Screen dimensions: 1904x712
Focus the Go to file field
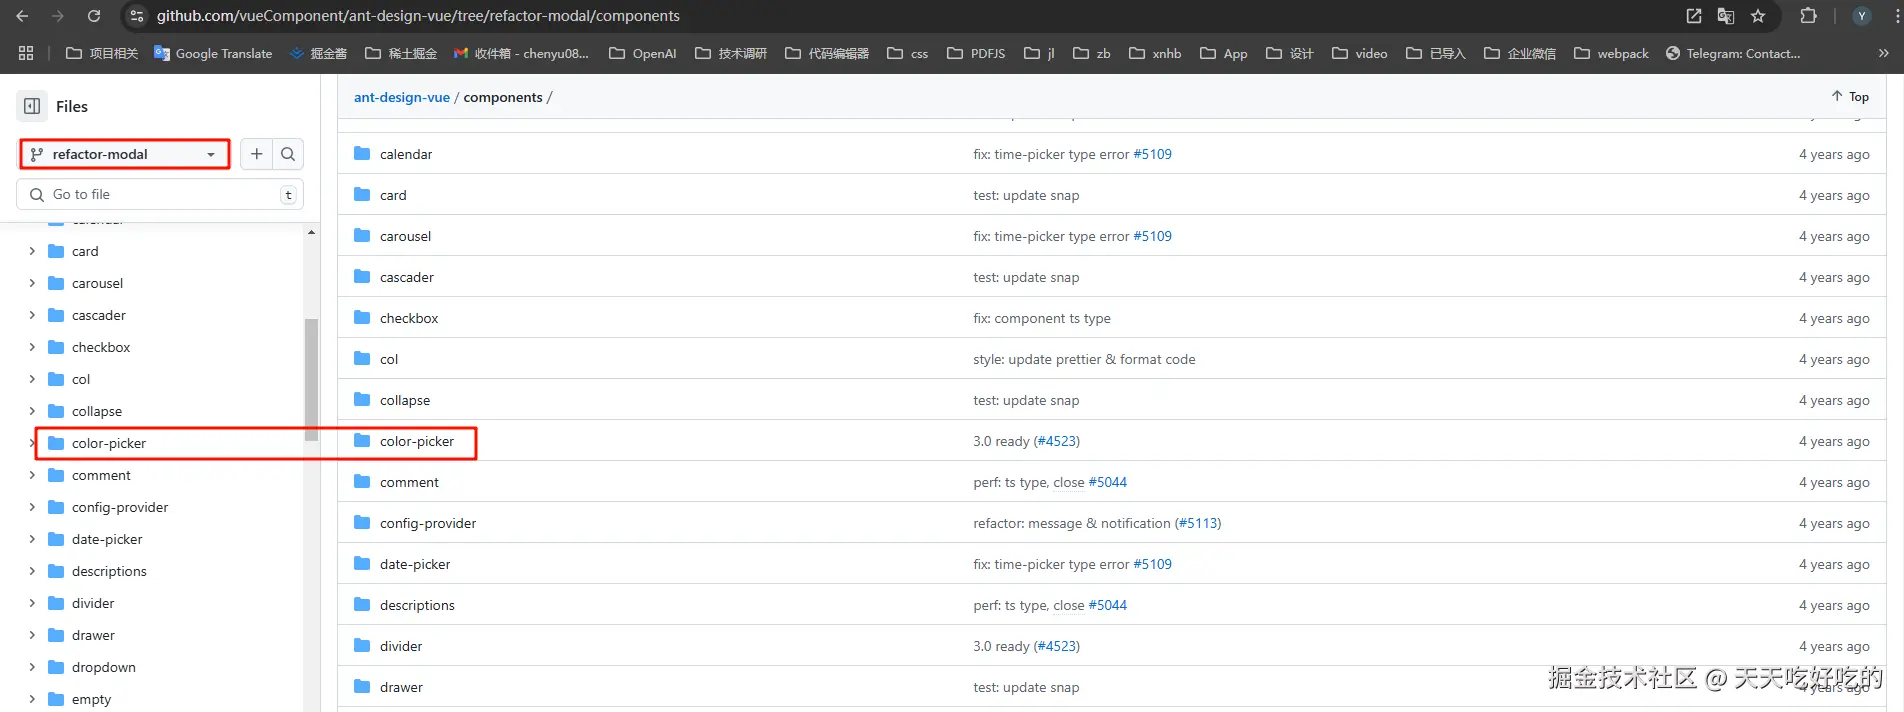160,194
